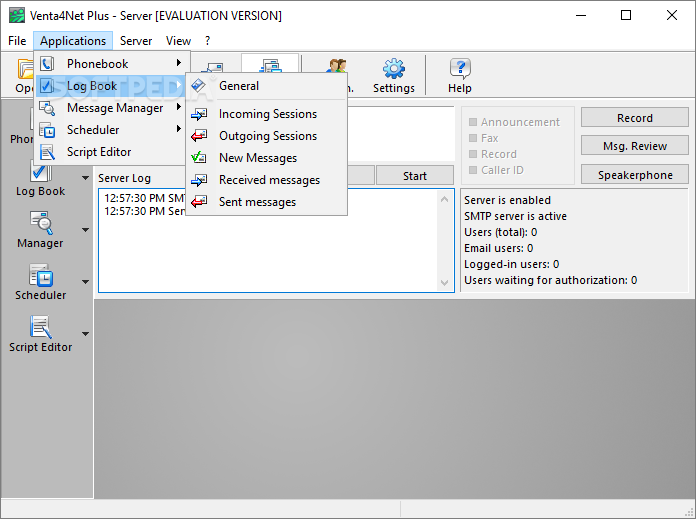The image size is (696, 519).
Task: Click 'Logged-in users: 0' status line
Action: [511, 264]
